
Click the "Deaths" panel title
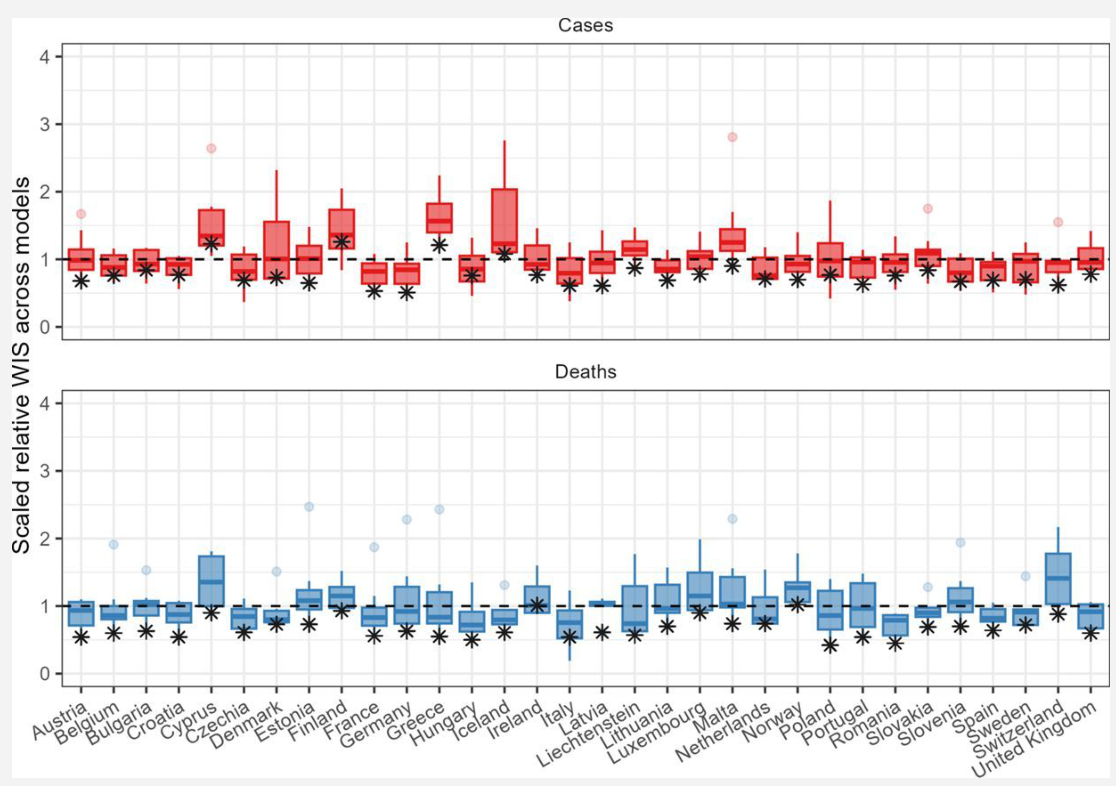click(585, 372)
